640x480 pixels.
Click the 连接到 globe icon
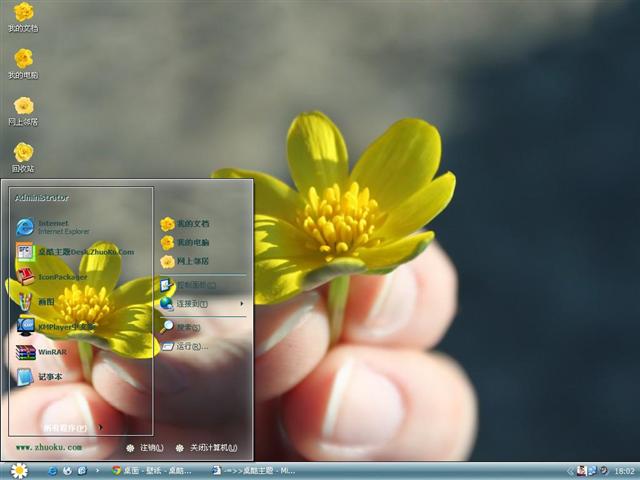pyautogui.click(x=167, y=304)
